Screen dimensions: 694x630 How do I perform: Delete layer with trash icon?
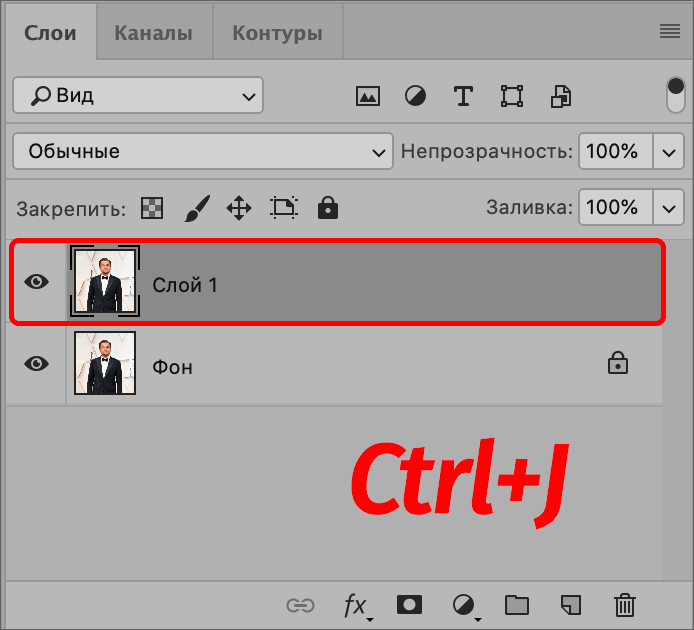tap(625, 605)
